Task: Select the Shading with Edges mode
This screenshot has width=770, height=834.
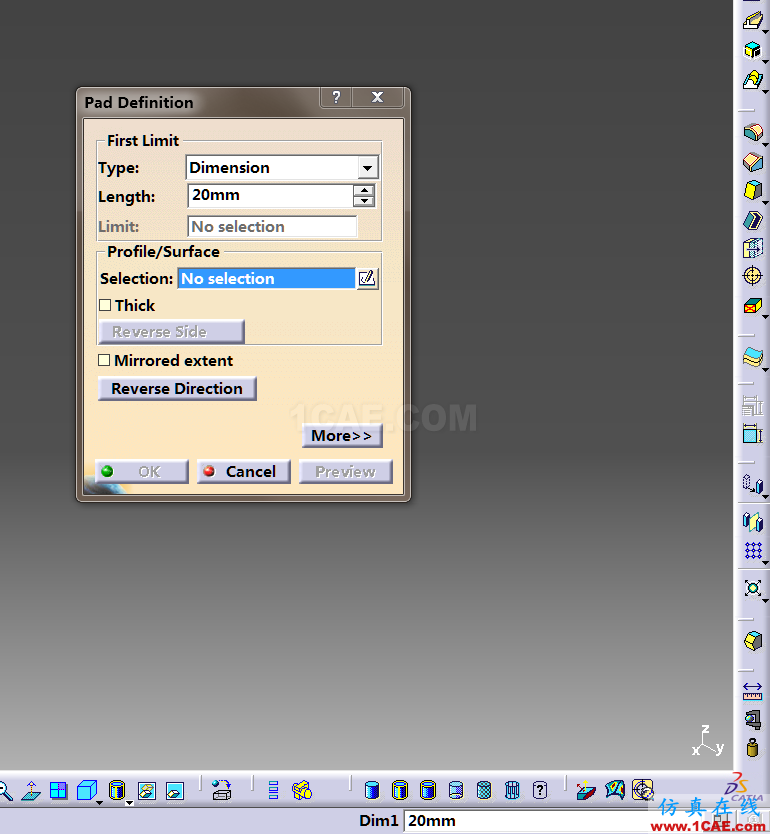Action: 400,790
